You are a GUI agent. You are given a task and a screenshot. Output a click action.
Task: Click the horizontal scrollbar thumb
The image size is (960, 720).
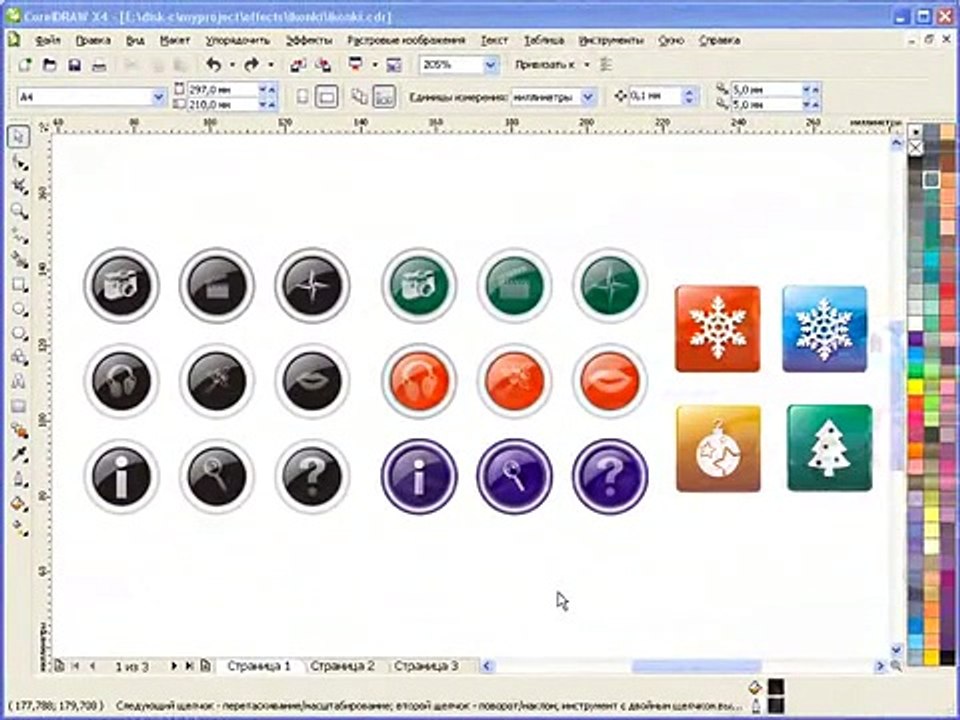[x=696, y=666]
